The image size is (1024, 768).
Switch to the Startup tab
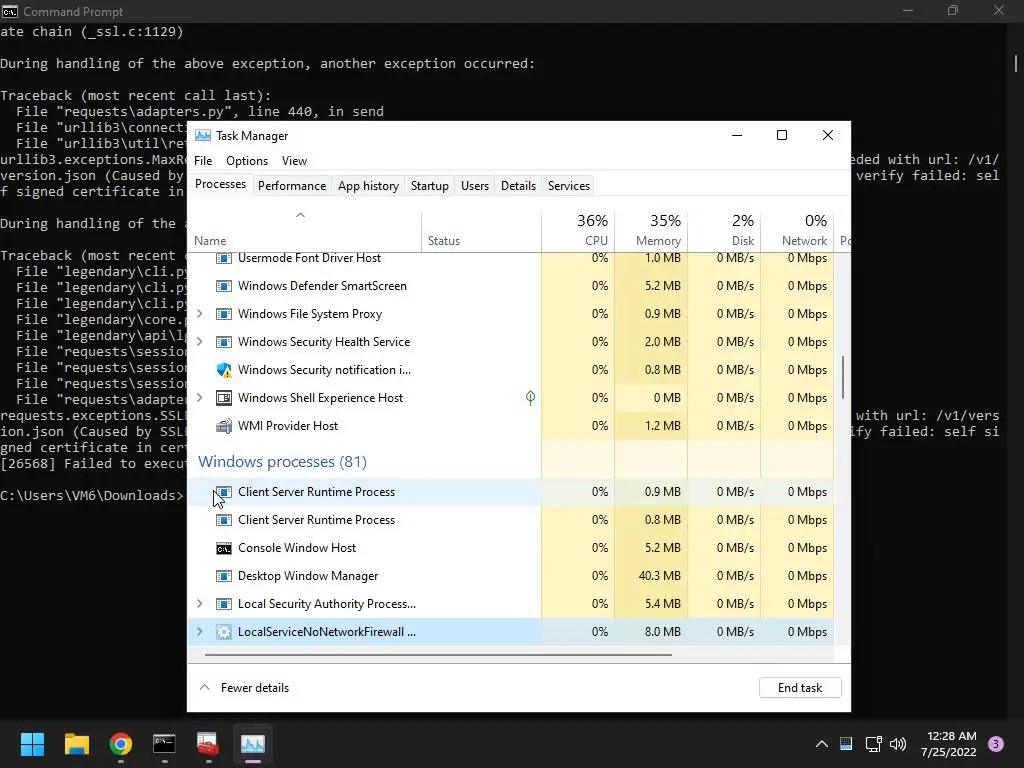tap(430, 186)
